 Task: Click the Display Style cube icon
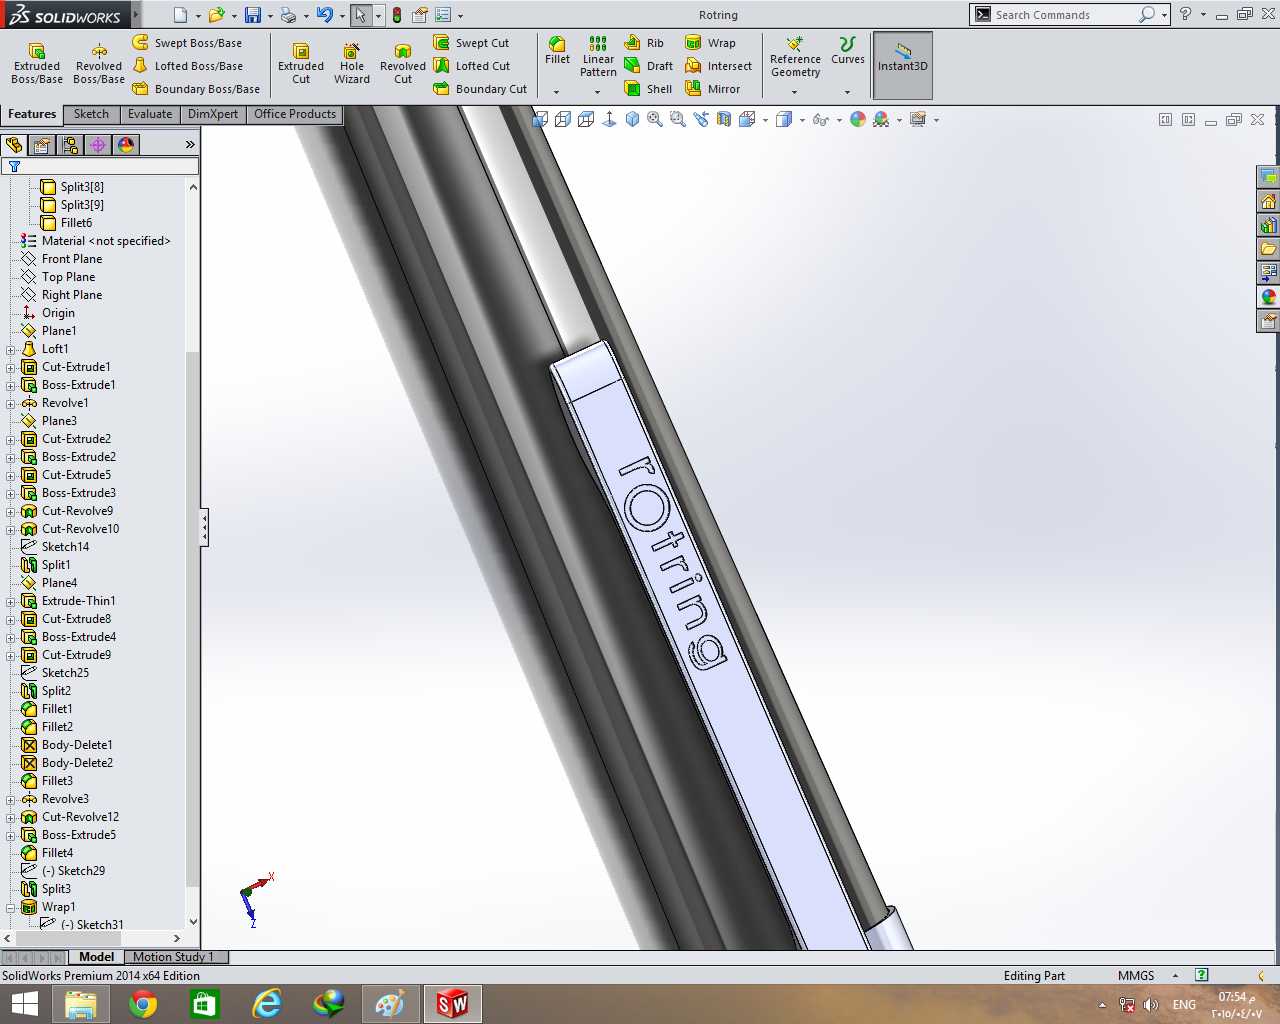coord(784,119)
